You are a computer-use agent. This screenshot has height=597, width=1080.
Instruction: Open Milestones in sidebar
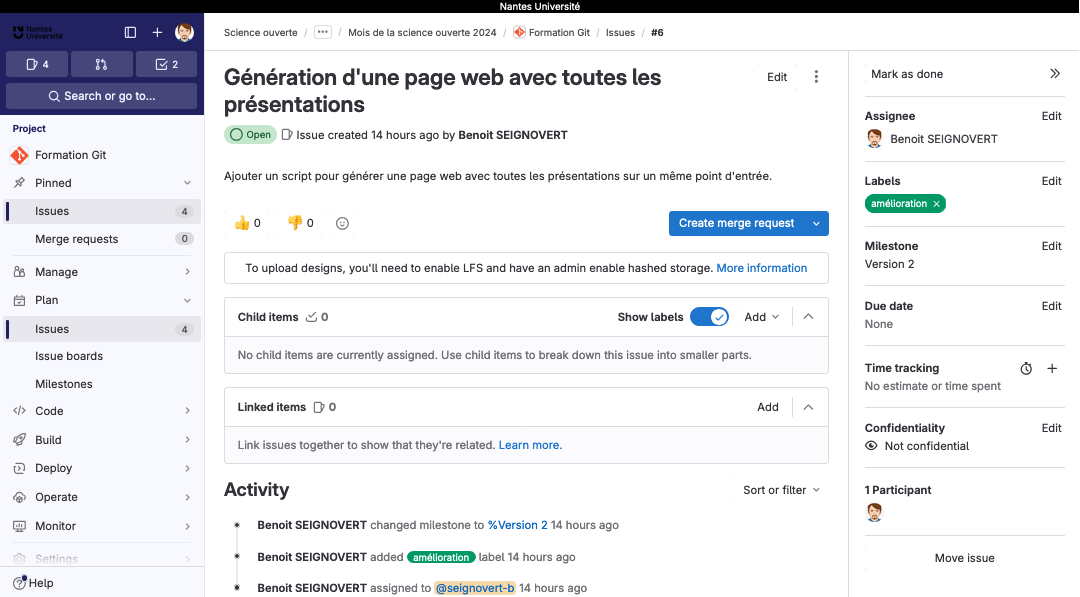coord(103,384)
